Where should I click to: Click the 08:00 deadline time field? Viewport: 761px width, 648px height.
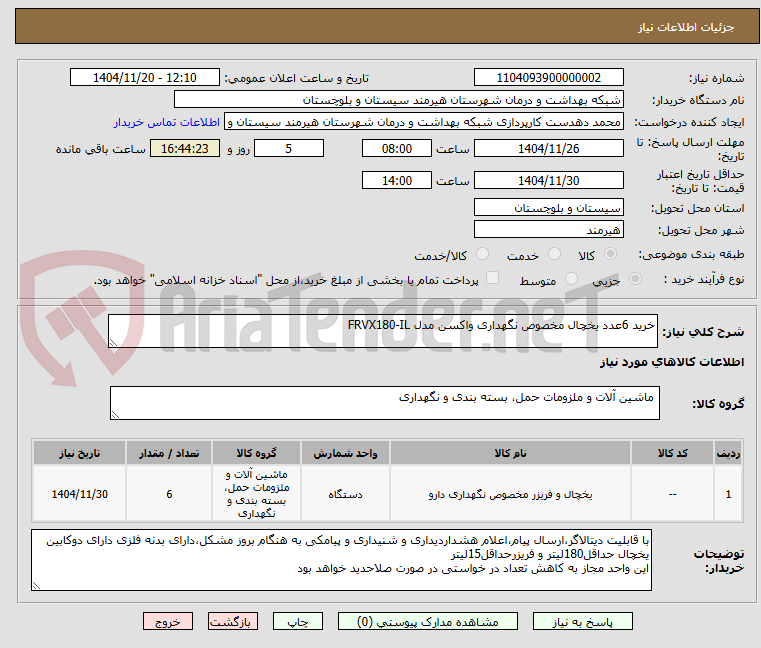[x=397, y=148]
